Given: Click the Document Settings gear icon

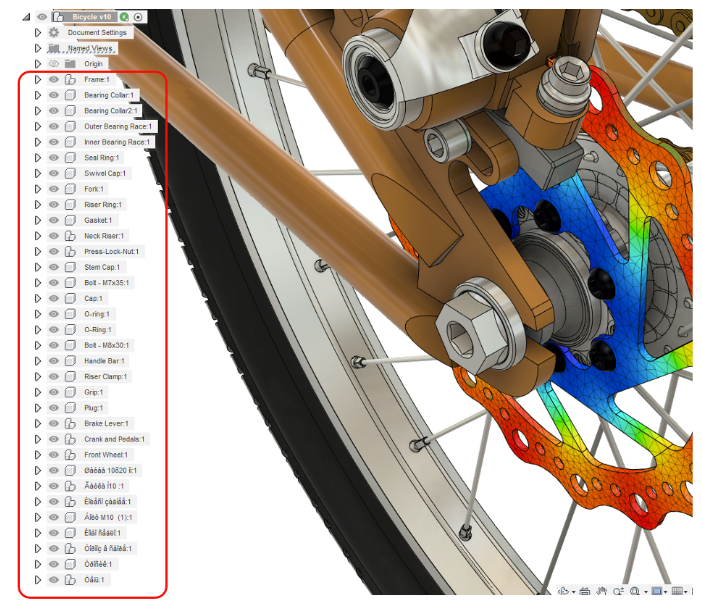Looking at the screenshot, I should click(54, 32).
